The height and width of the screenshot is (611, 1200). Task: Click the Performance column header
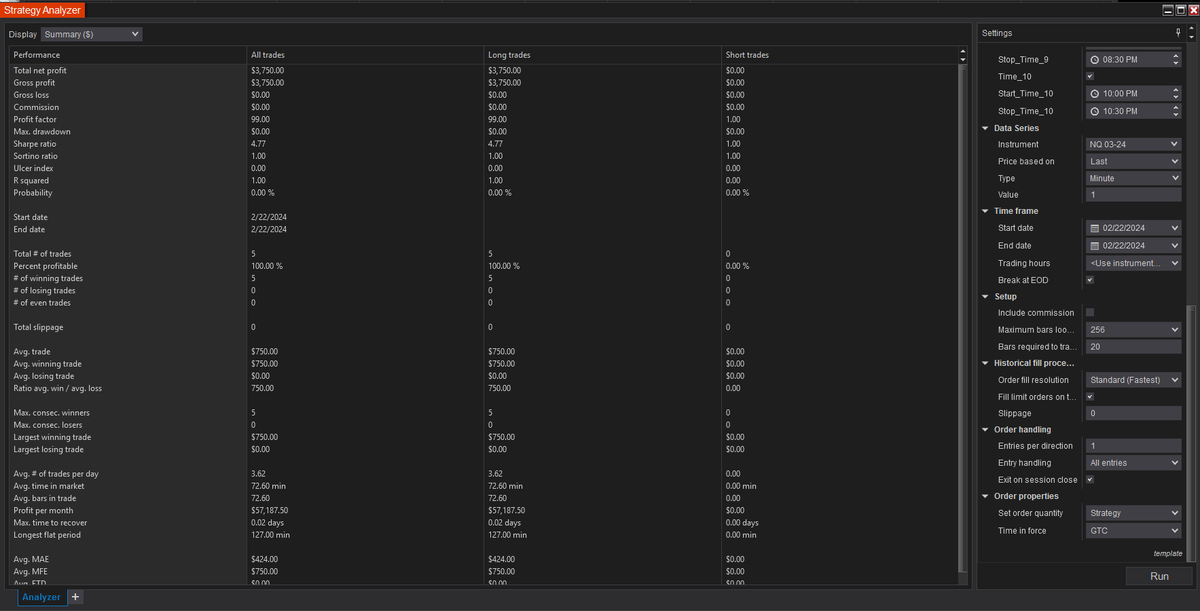128,55
